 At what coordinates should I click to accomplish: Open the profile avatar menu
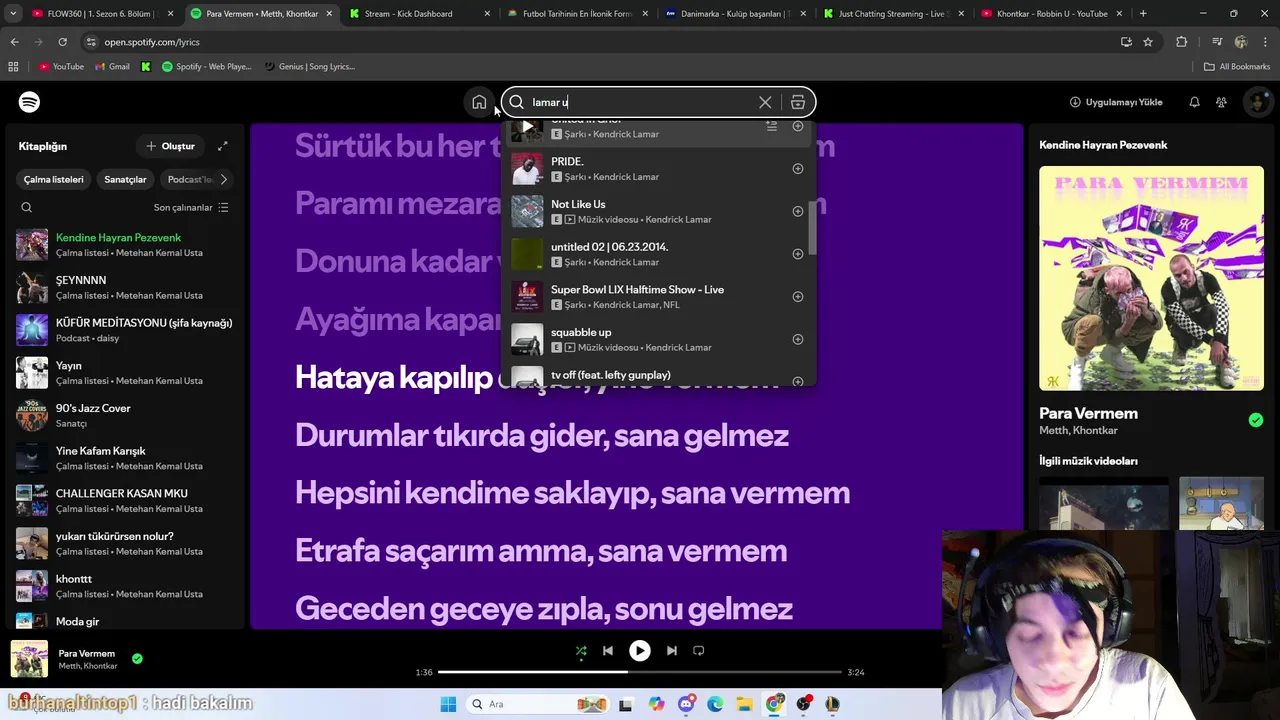pos(1257,102)
